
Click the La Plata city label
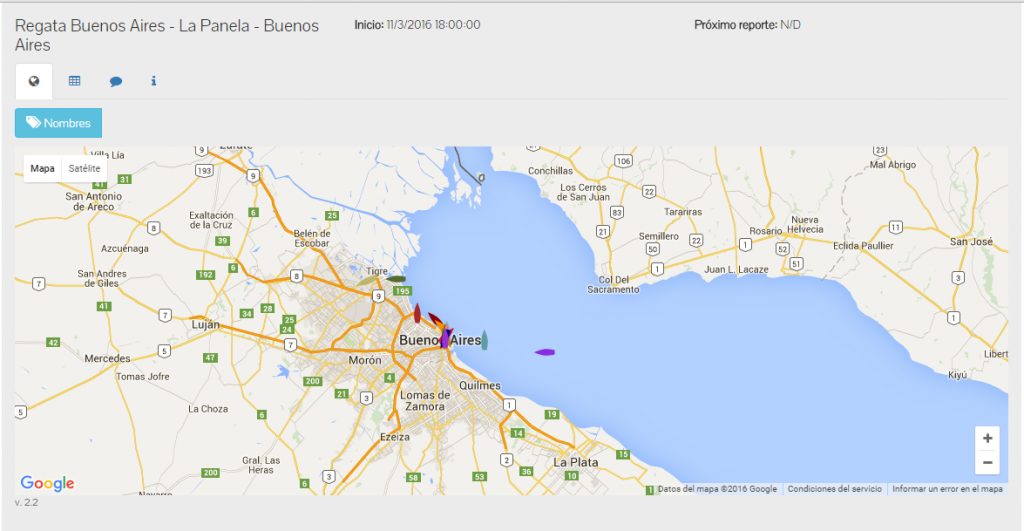click(x=575, y=462)
